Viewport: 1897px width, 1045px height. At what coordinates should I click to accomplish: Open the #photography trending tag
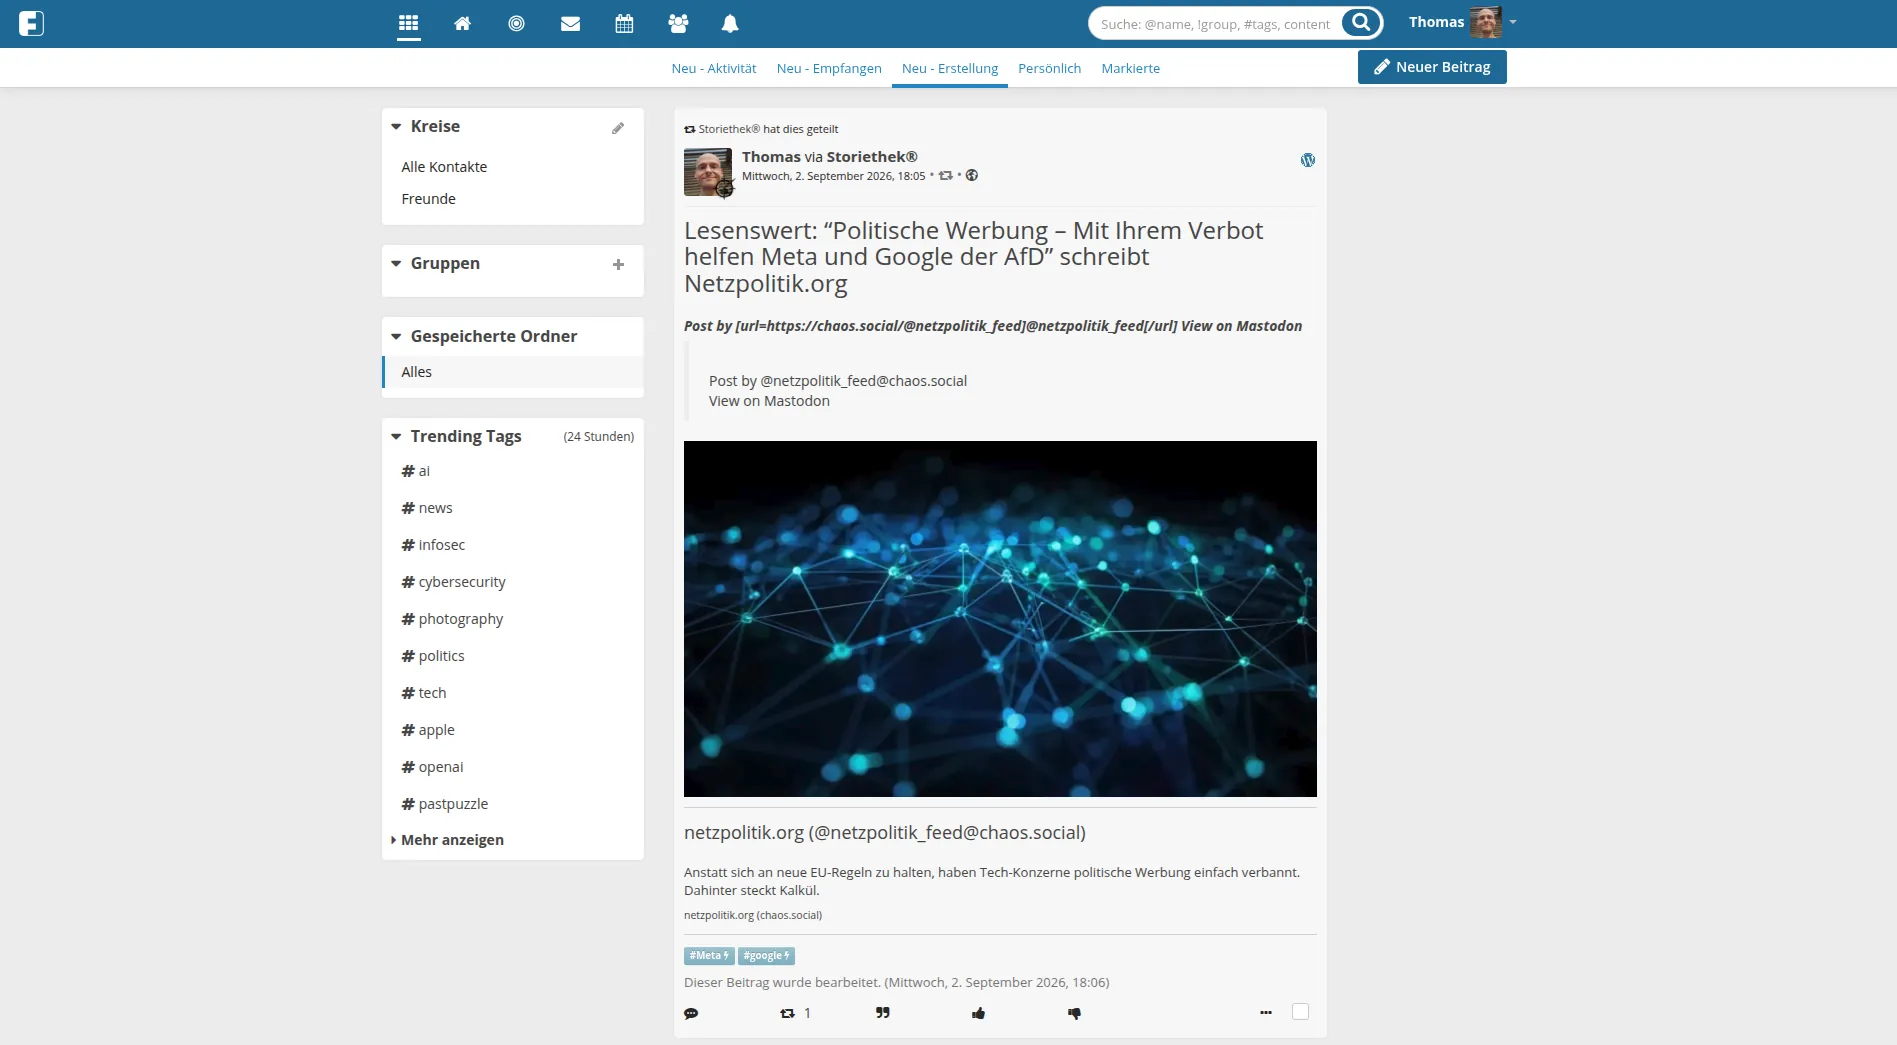(452, 619)
